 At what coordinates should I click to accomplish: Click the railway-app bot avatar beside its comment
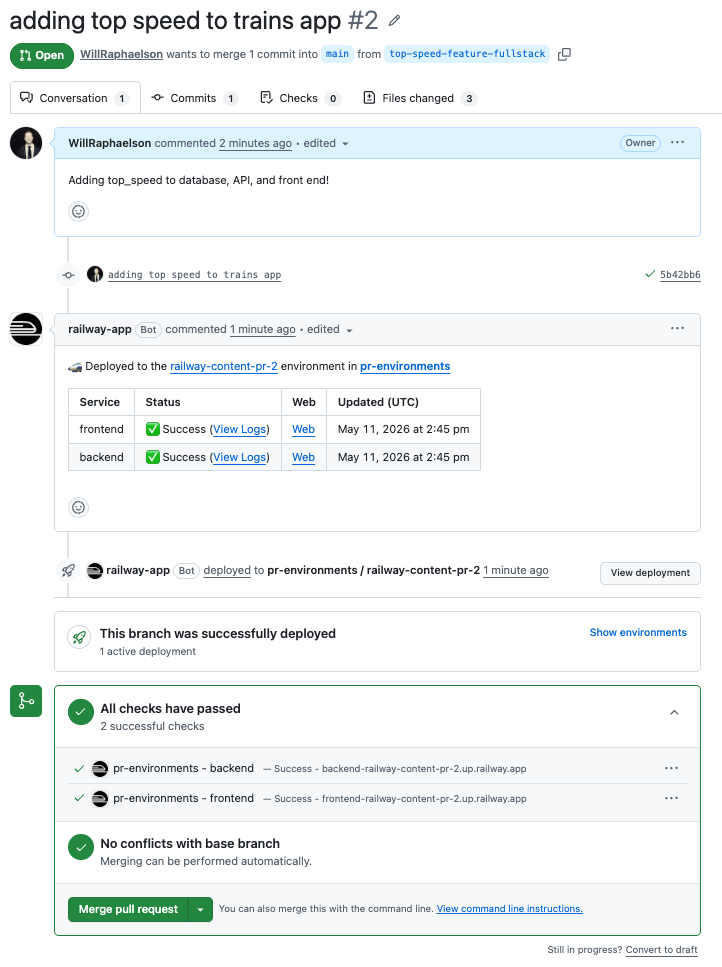(26, 329)
